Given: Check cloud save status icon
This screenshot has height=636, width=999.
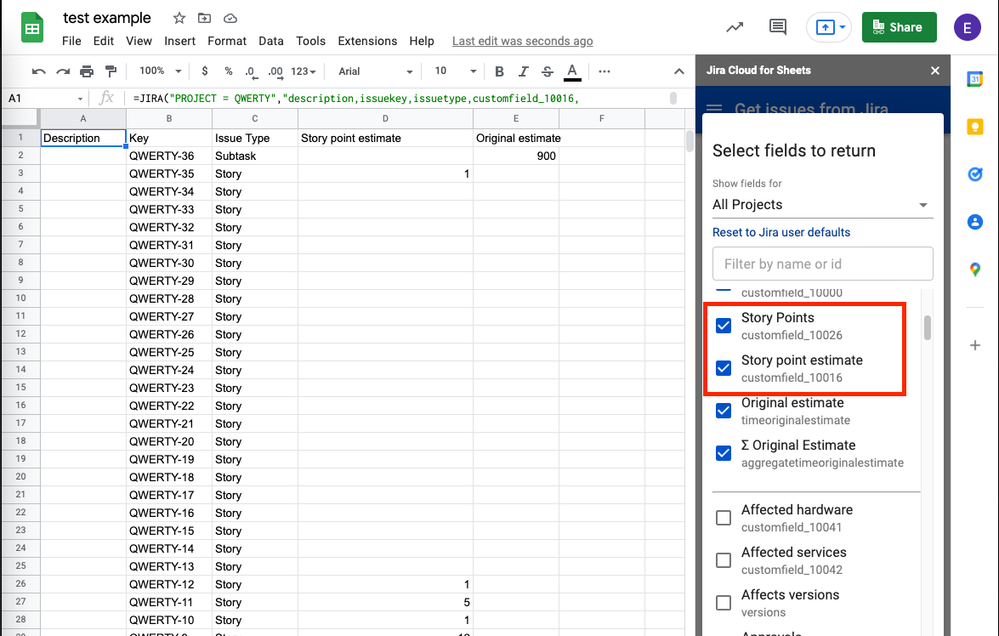Looking at the screenshot, I should pos(231,18).
